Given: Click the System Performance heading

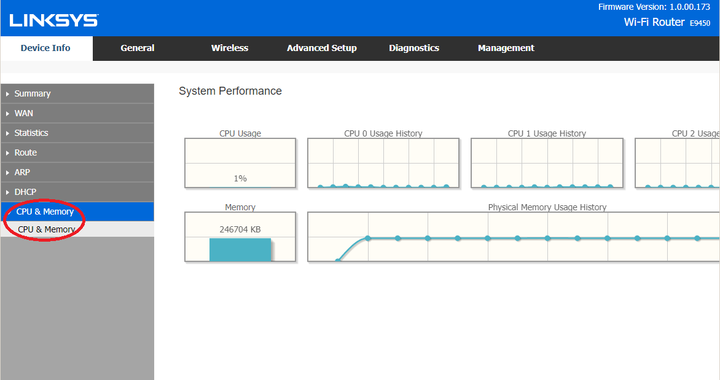Looking at the screenshot, I should click(x=230, y=91).
